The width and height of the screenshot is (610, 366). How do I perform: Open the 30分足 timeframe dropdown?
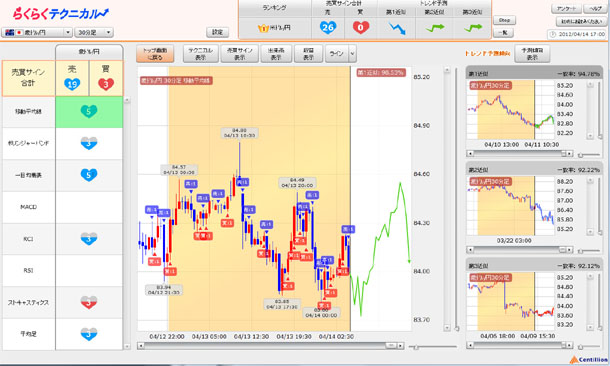point(94,32)
